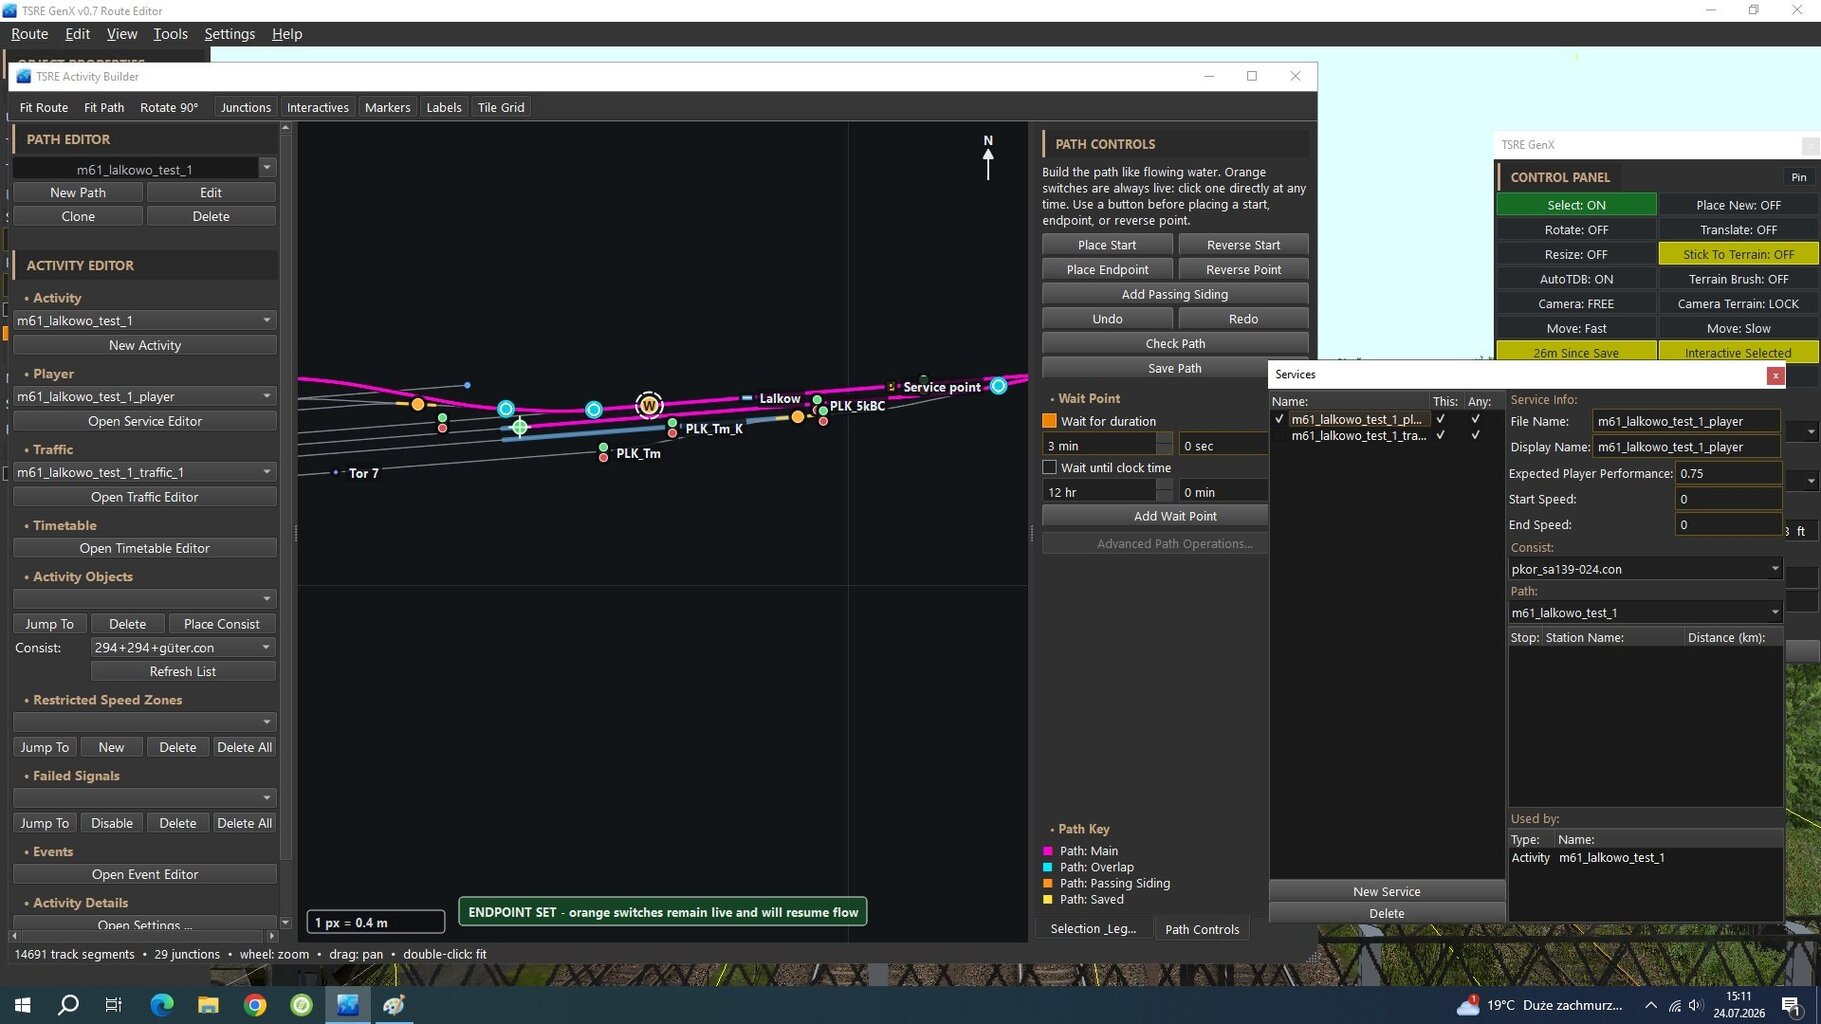
Task: Click Expected Player Performance field
Action: pyautogui.click(x=1727, y=473)
